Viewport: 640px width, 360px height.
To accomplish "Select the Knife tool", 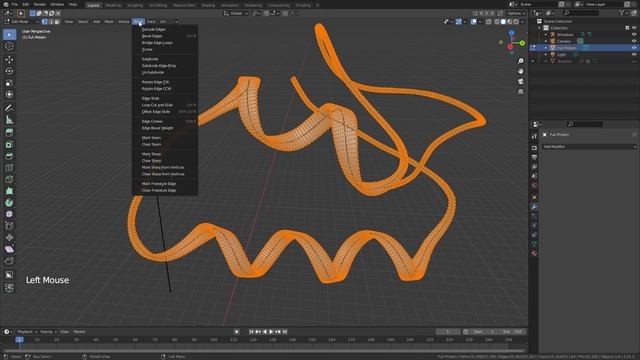I will 9,180.
